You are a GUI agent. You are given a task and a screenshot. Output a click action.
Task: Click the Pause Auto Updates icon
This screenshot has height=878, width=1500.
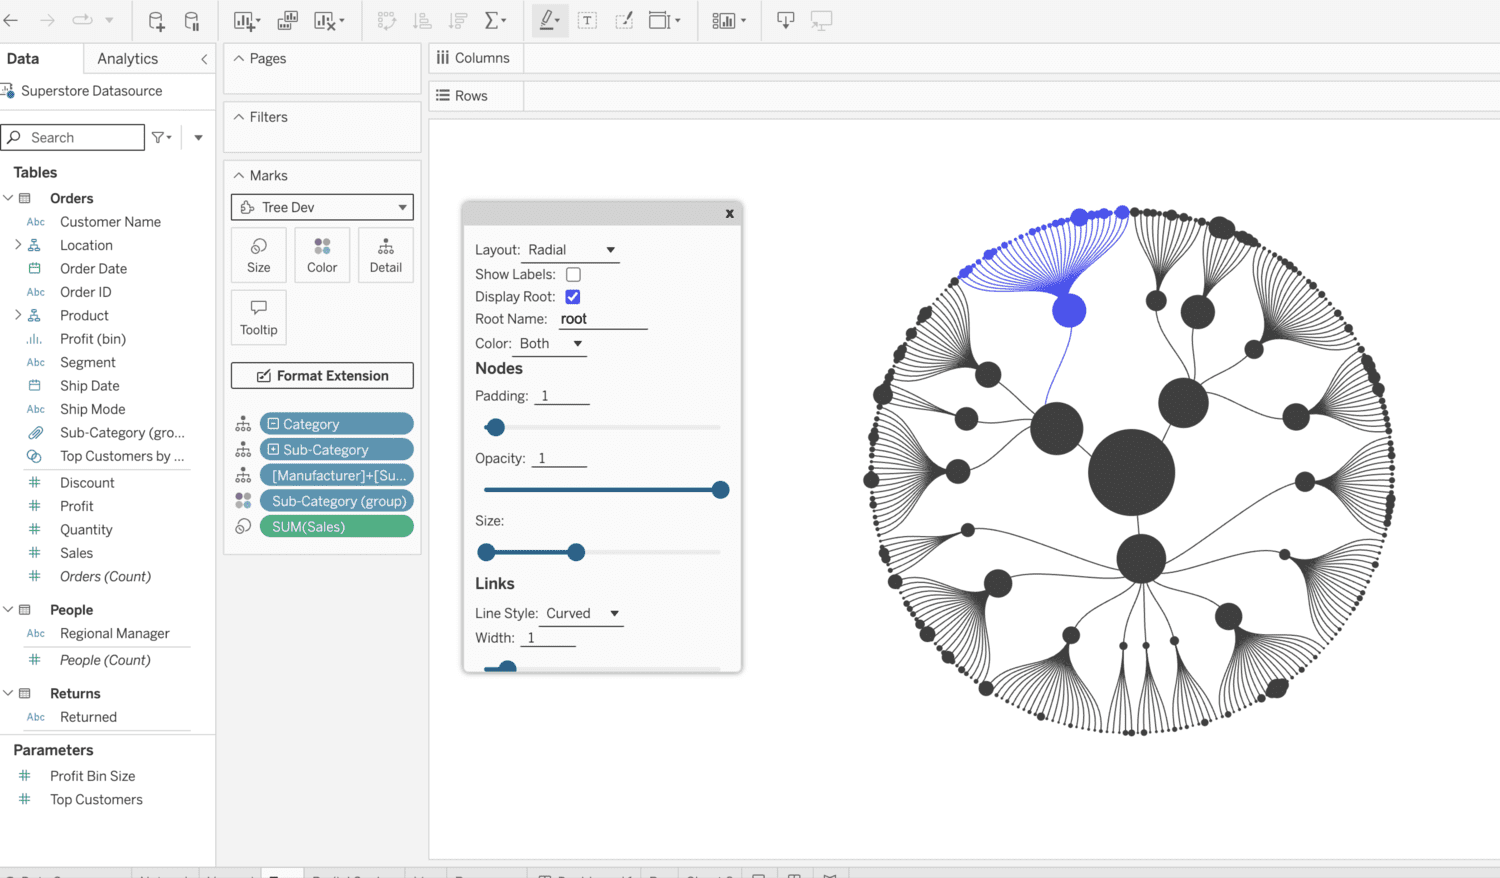pyautogui.click(x=191, y=20)
